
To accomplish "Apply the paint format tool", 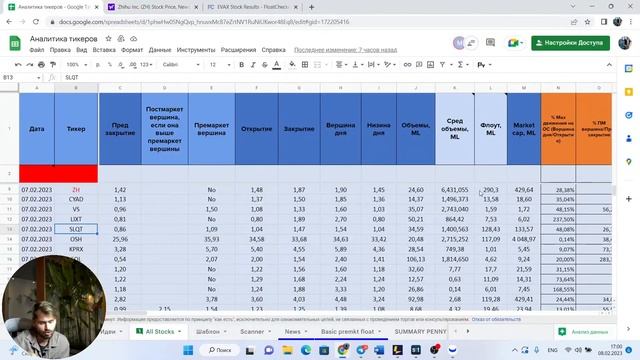I will [53, 64].
